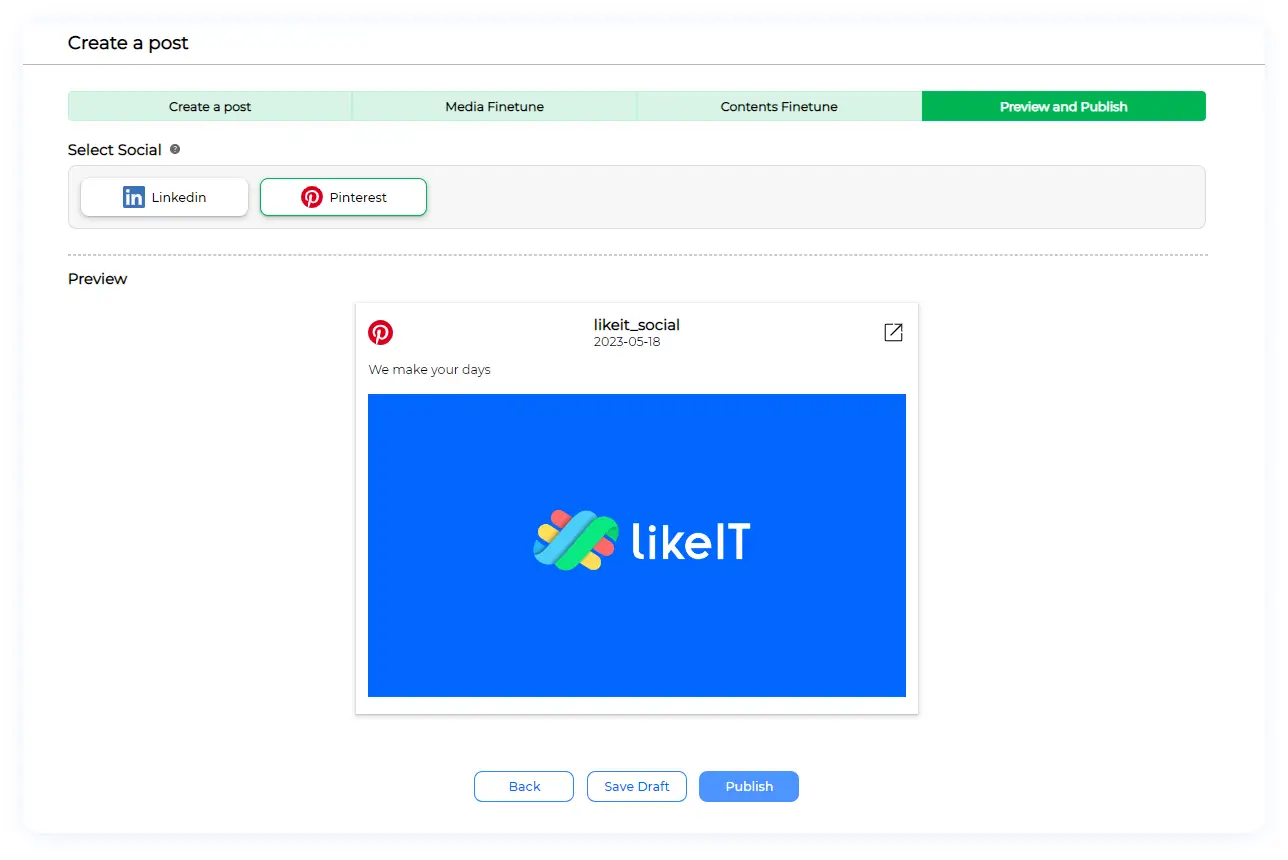Go to the Create a post step
Image resolution: width=1288 pixels, height=860 pixels.
(210, 106)
